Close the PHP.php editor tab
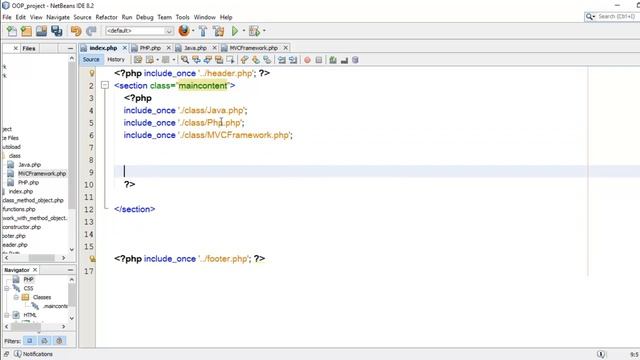640x360 pixels. click(168, 48)
